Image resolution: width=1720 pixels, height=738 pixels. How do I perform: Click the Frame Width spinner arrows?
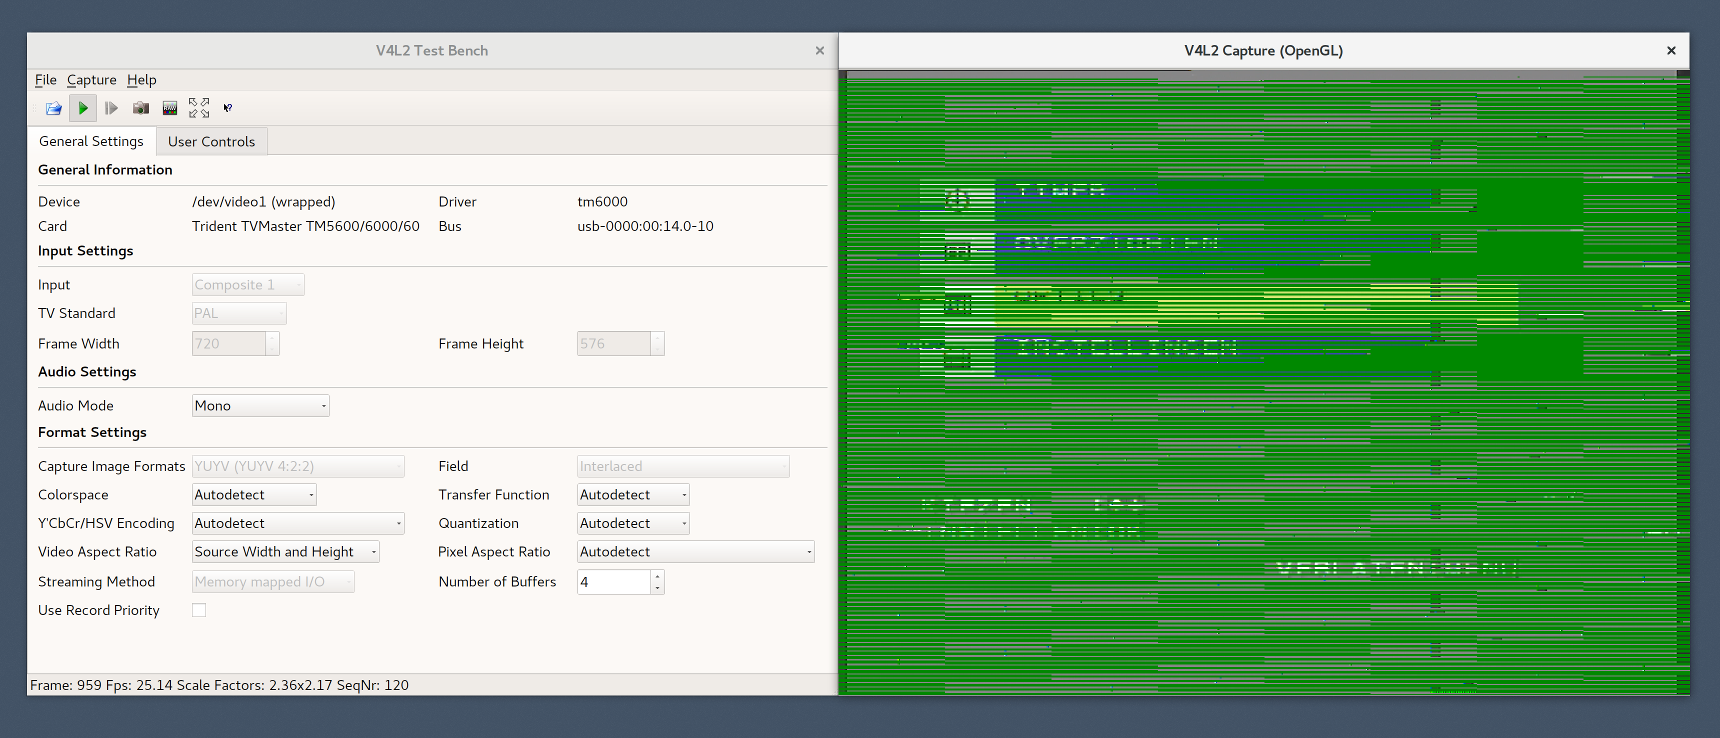coord(272,344)
